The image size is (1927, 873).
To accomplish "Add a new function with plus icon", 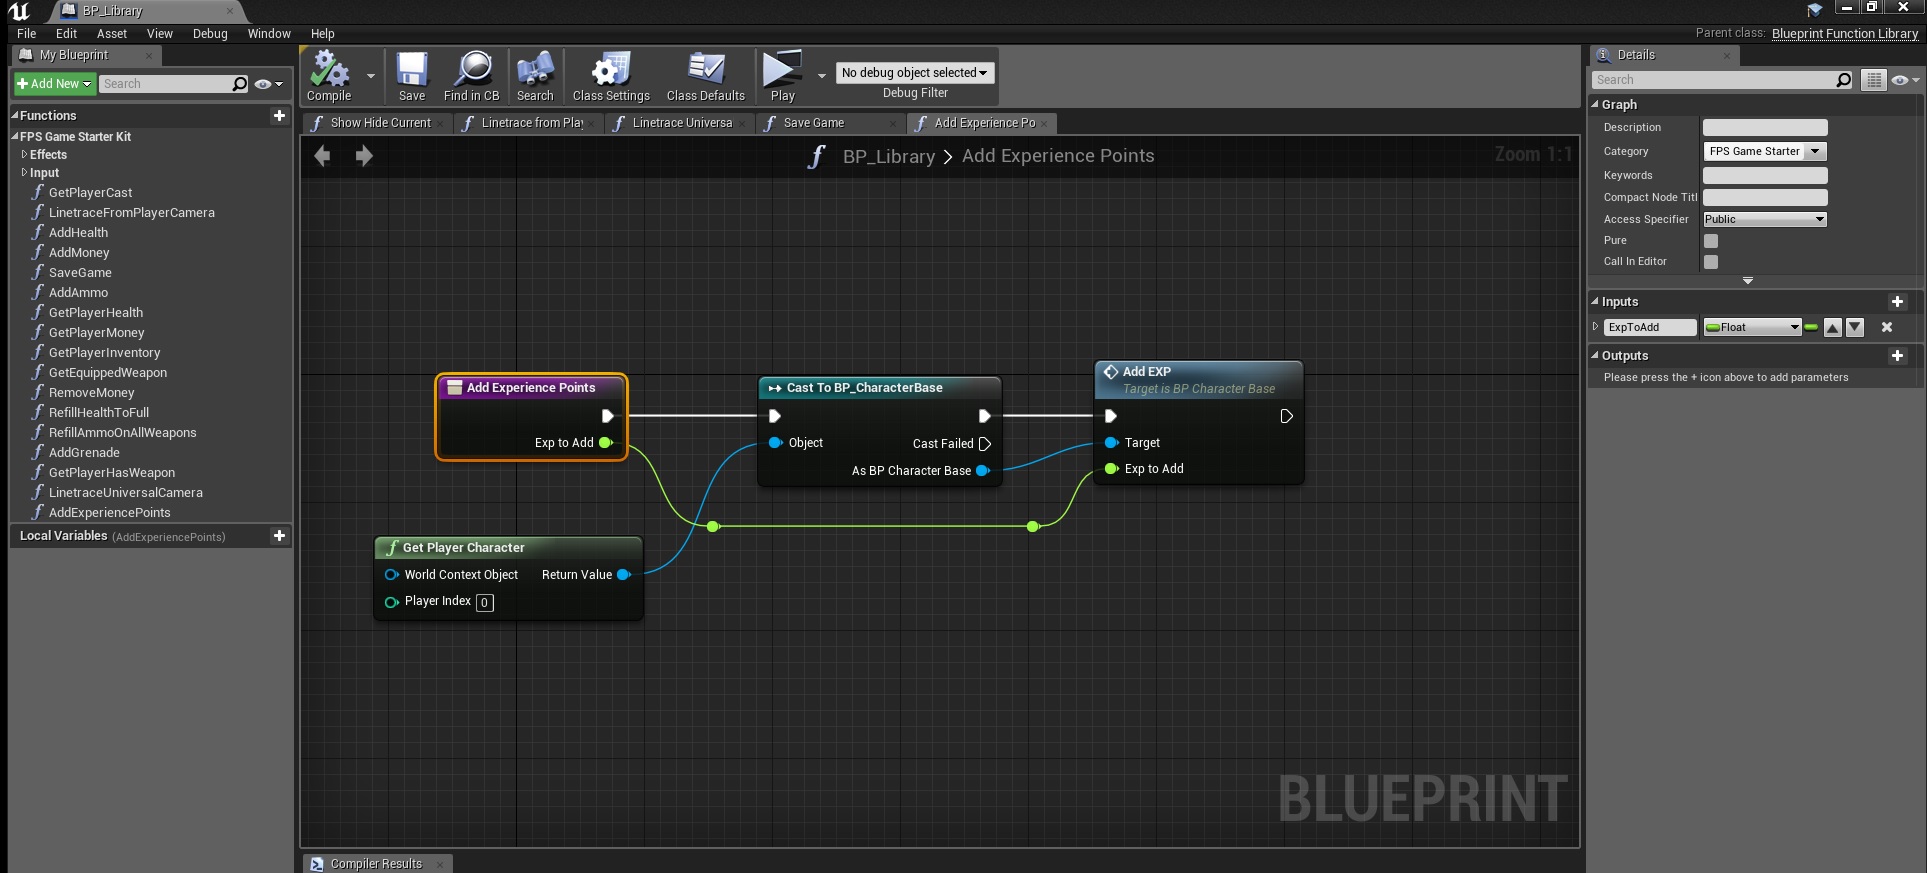I will (x=279, y=116).
